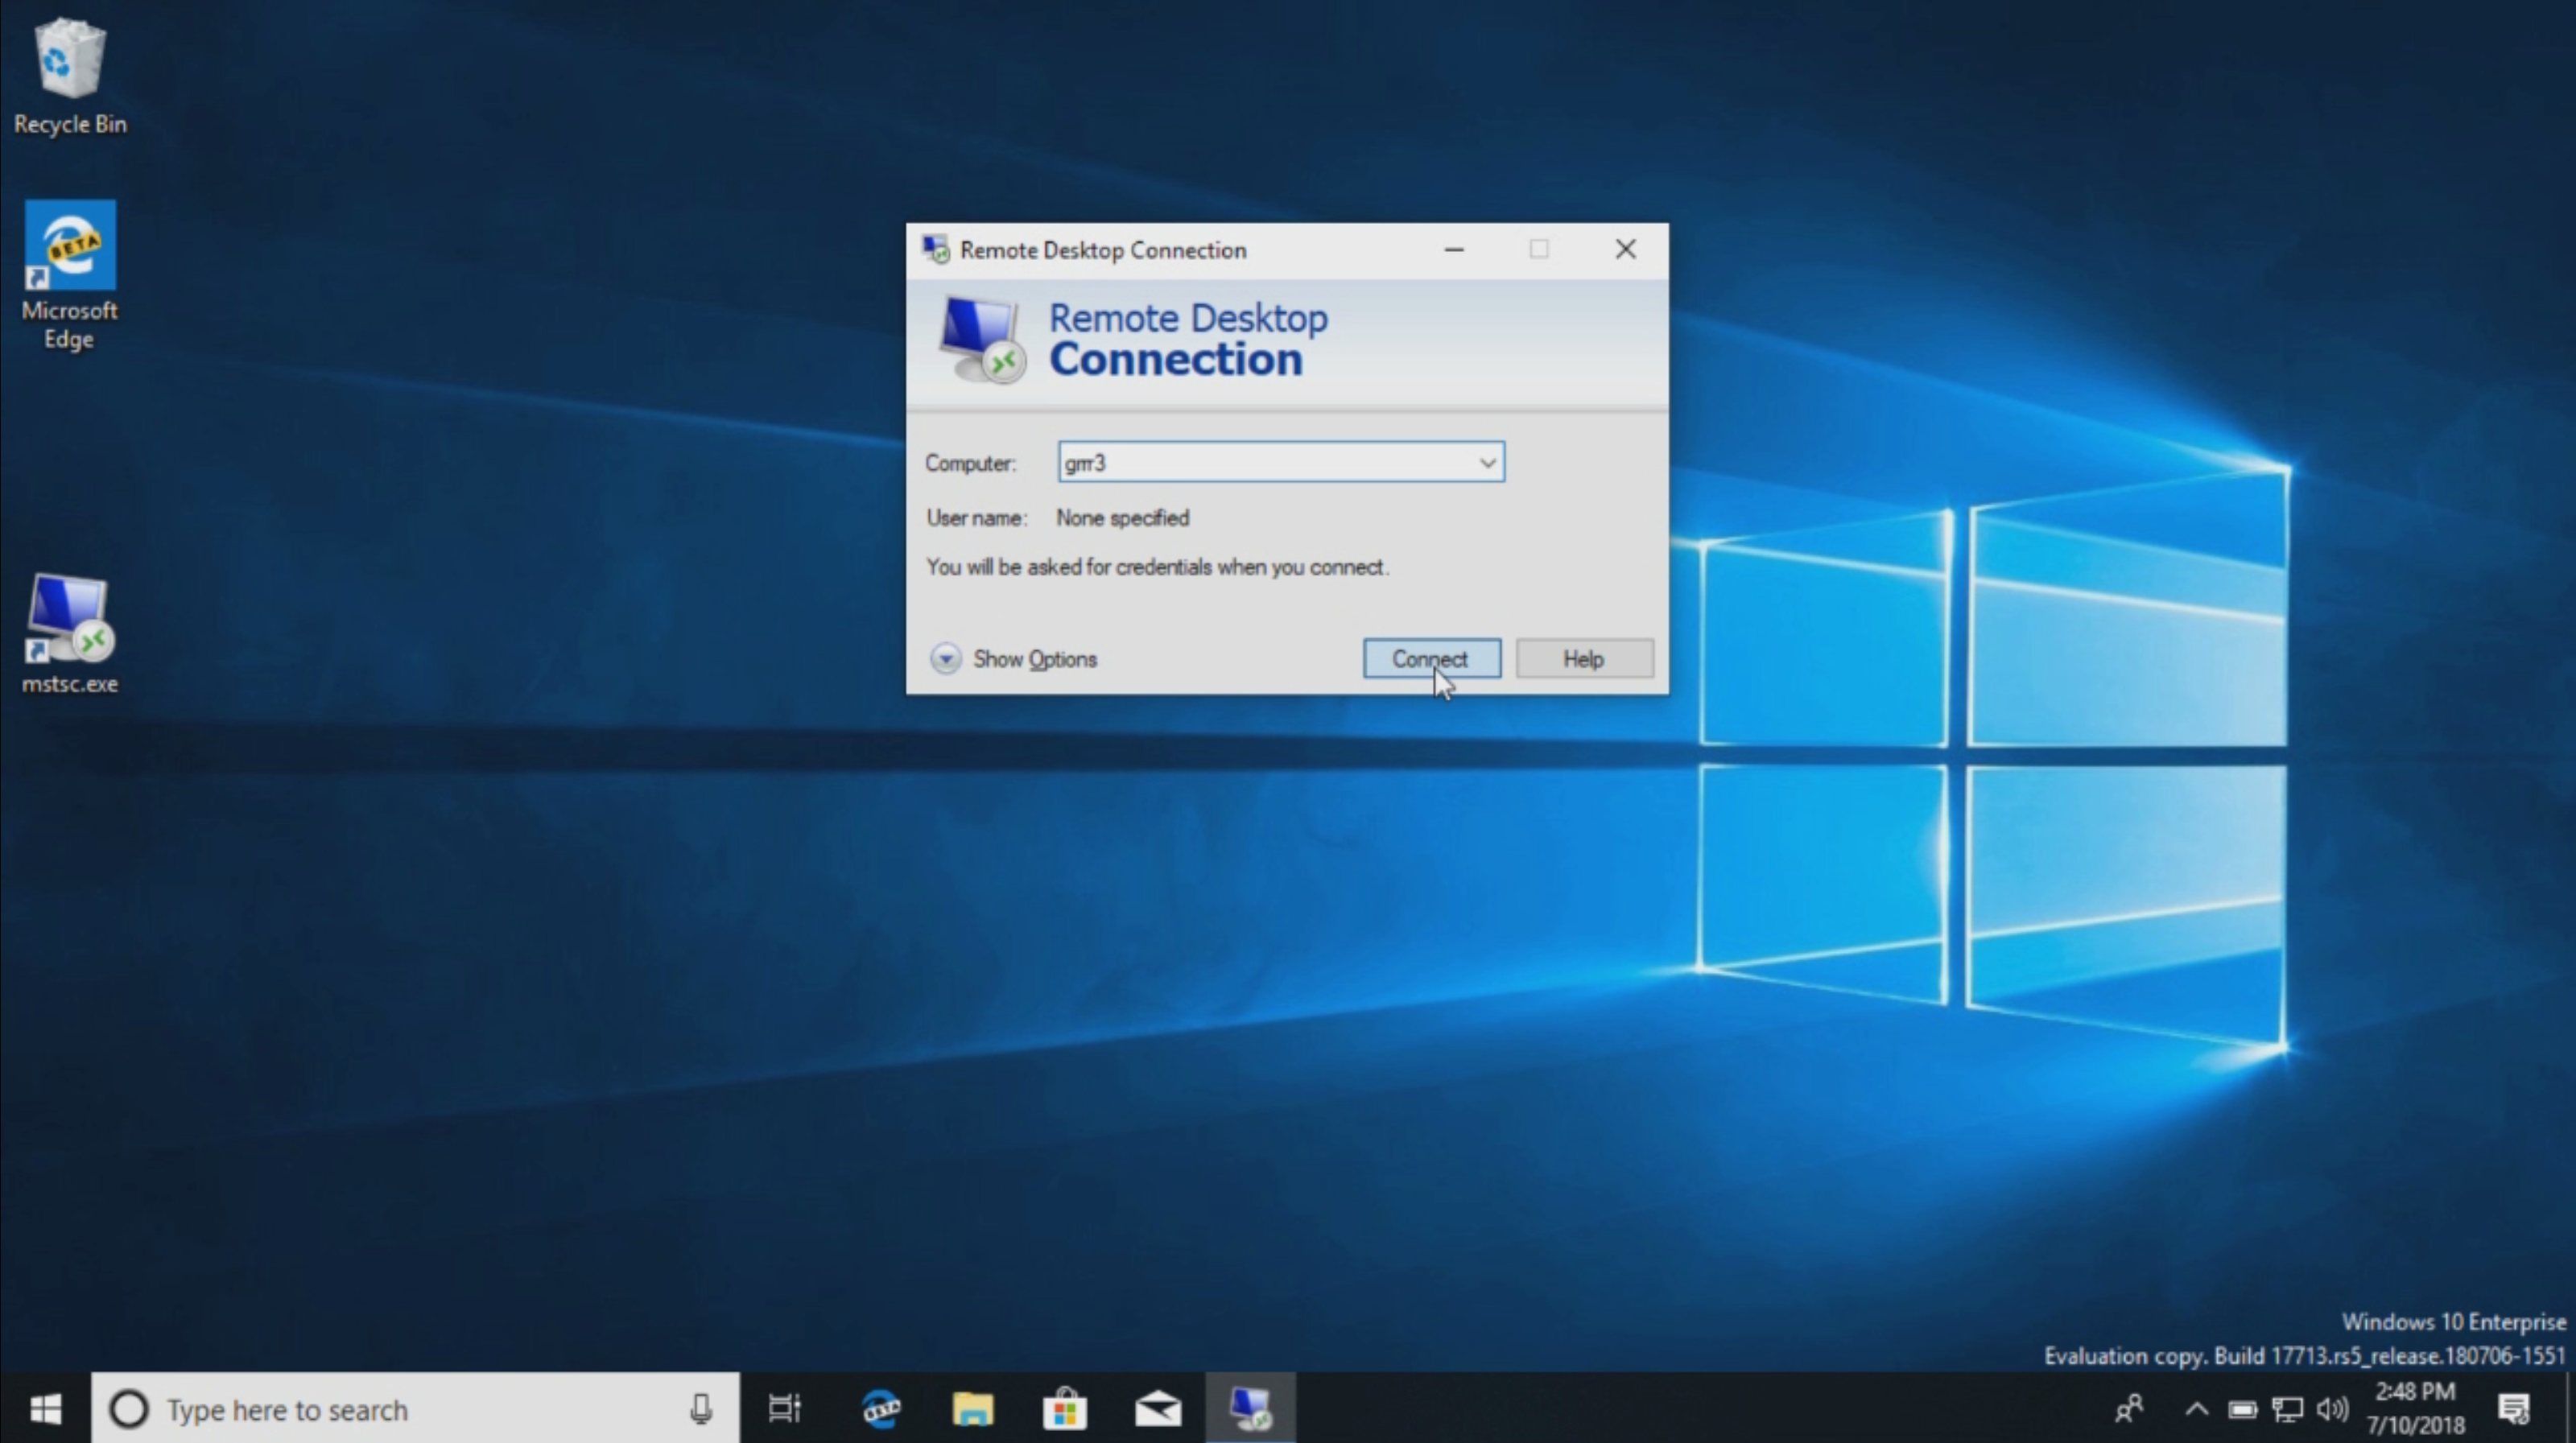The height and width of the screenshot is (1443, 2576).
Task: Open the File Explorer taskbar icon
Action: (972, 1408)
